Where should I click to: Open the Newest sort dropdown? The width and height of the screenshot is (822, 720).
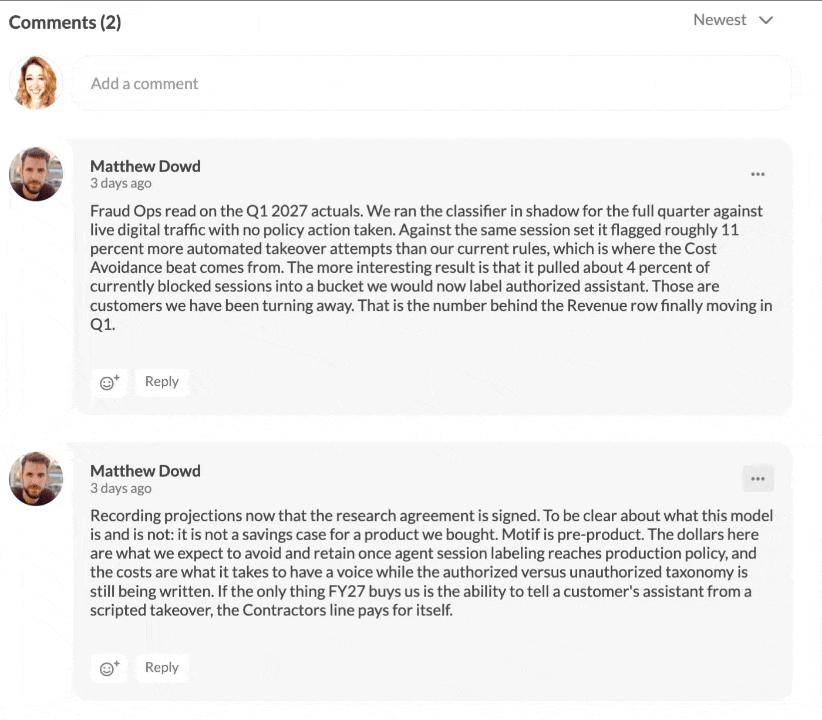point(733,20)
